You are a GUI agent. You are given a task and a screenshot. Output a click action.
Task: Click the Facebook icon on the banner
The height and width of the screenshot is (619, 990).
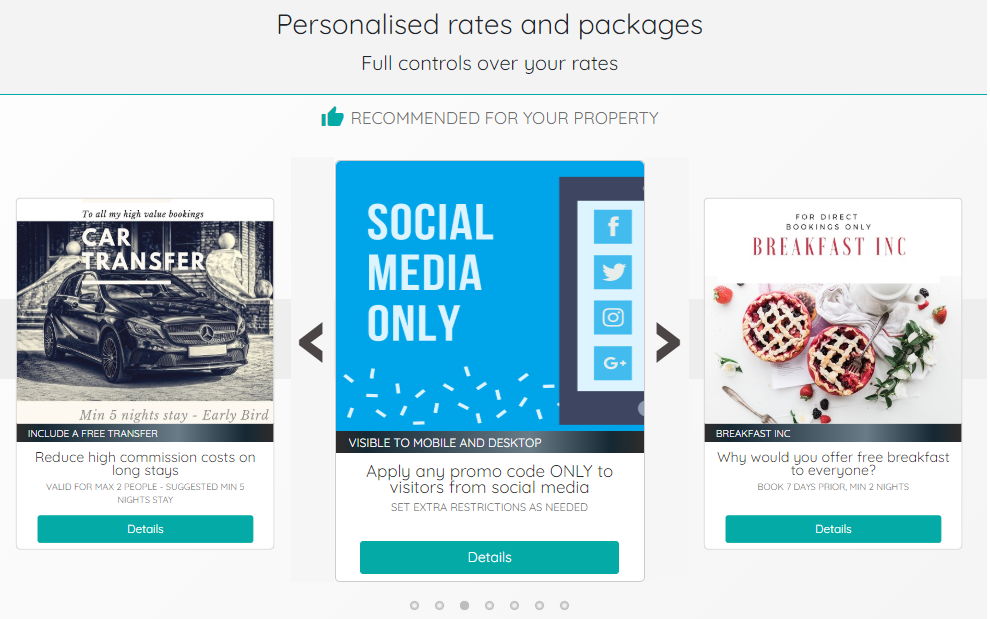pyautogui.click(x=612, y=227)
